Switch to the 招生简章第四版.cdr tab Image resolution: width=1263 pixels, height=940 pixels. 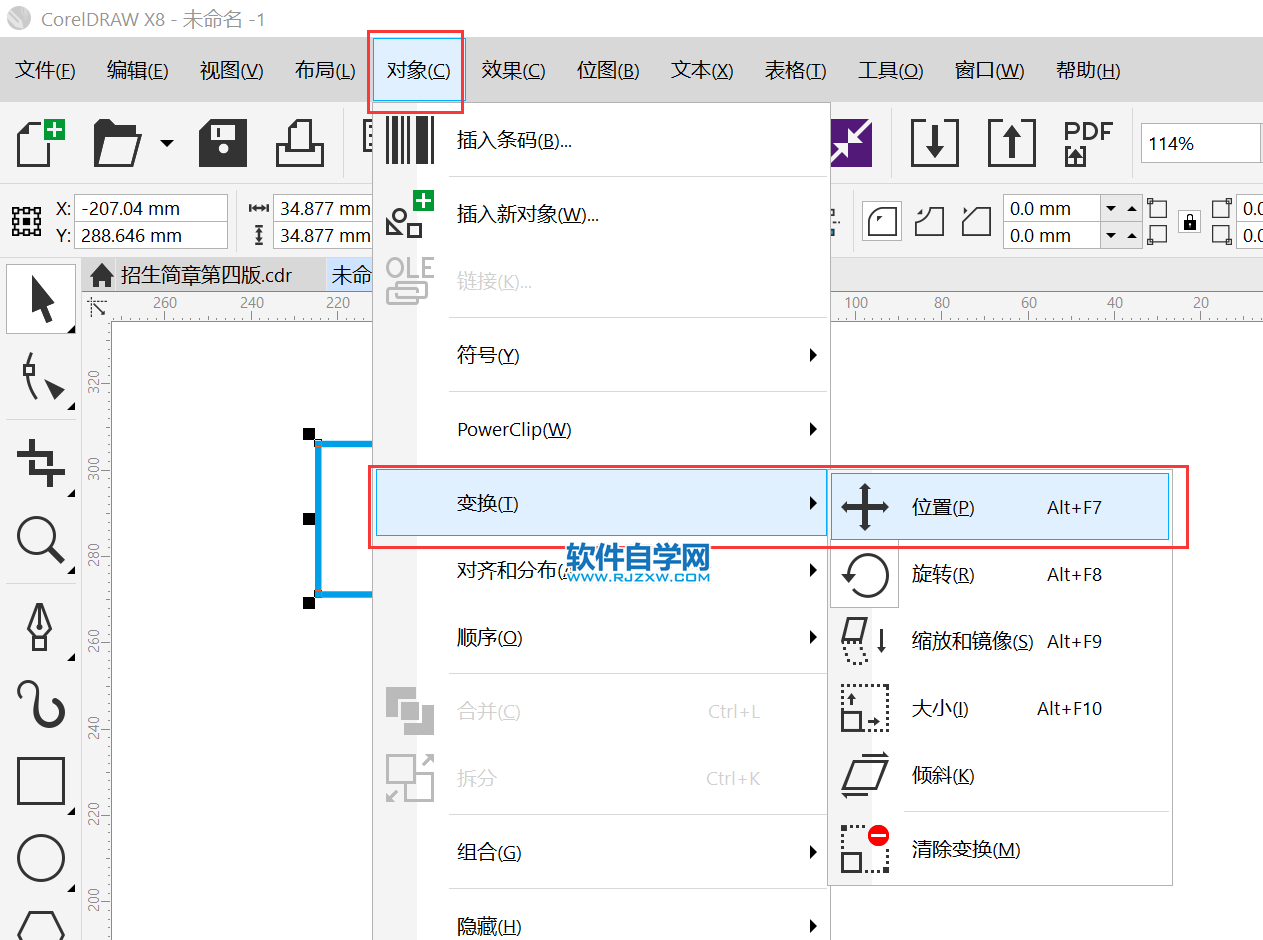tap(206, 275)
